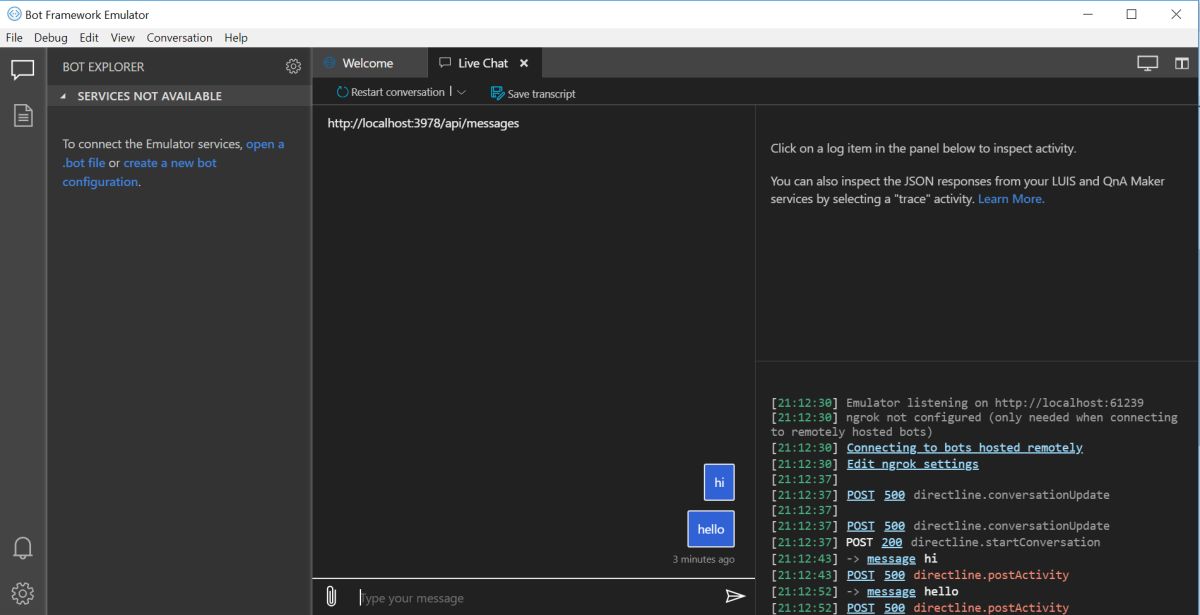Open the Learn More link

coord(1010,199)
